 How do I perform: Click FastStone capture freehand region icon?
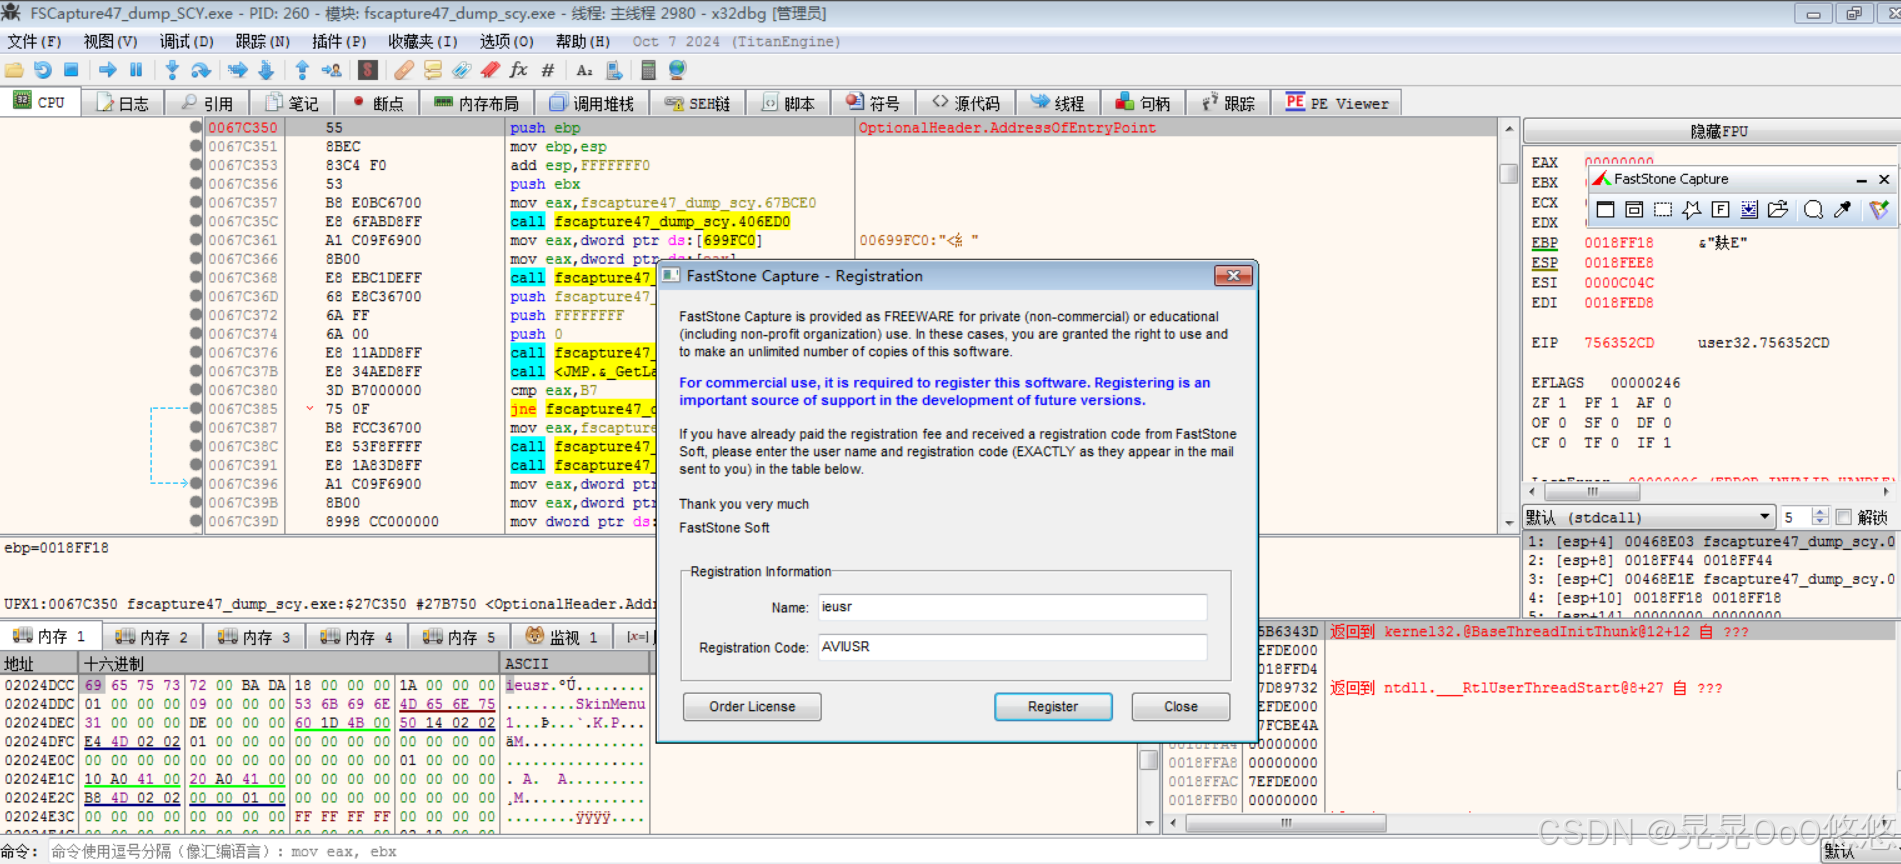click(1691, 209)
